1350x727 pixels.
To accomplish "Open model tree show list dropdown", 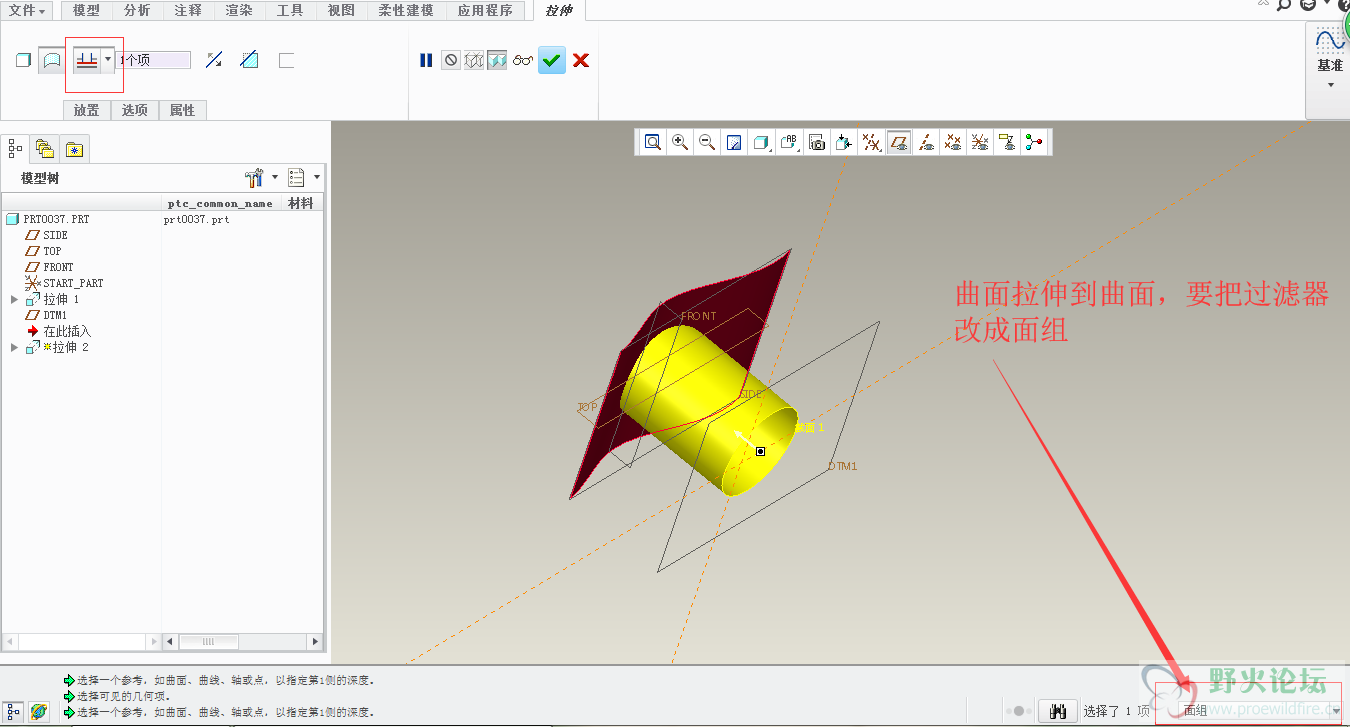I will point(304,178).
